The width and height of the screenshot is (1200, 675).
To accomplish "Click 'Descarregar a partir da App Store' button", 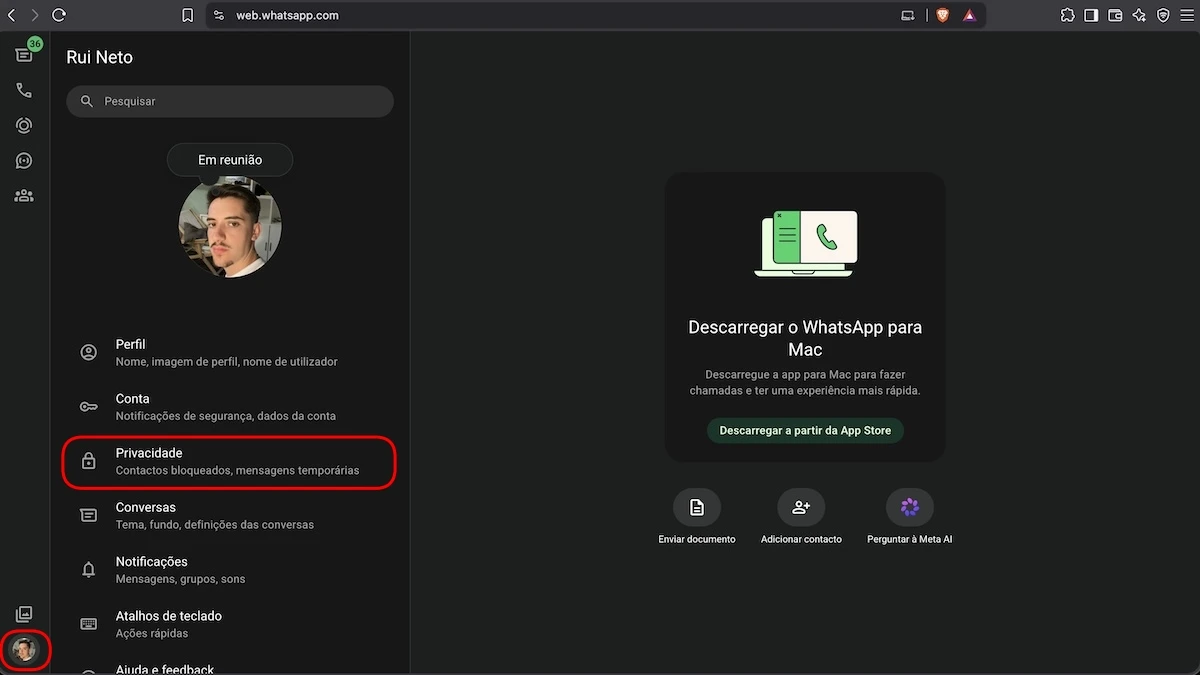I will click(805, 430).
